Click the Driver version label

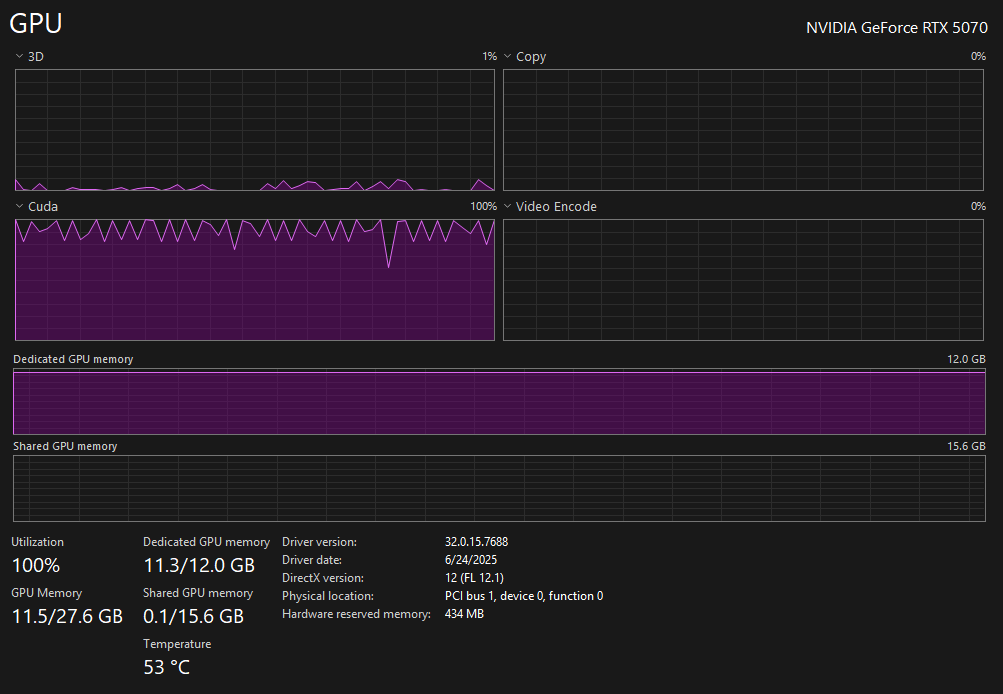[319, 542]
